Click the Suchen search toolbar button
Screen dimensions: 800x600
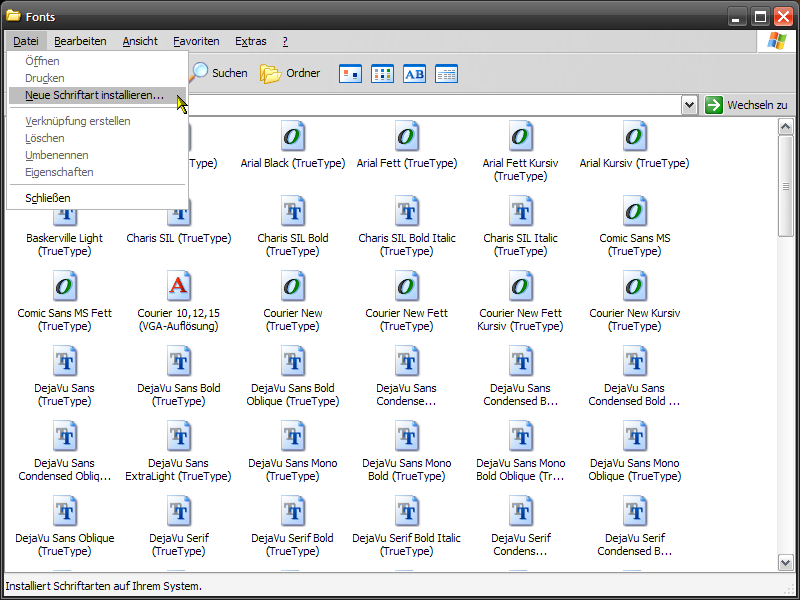(218, 73)
